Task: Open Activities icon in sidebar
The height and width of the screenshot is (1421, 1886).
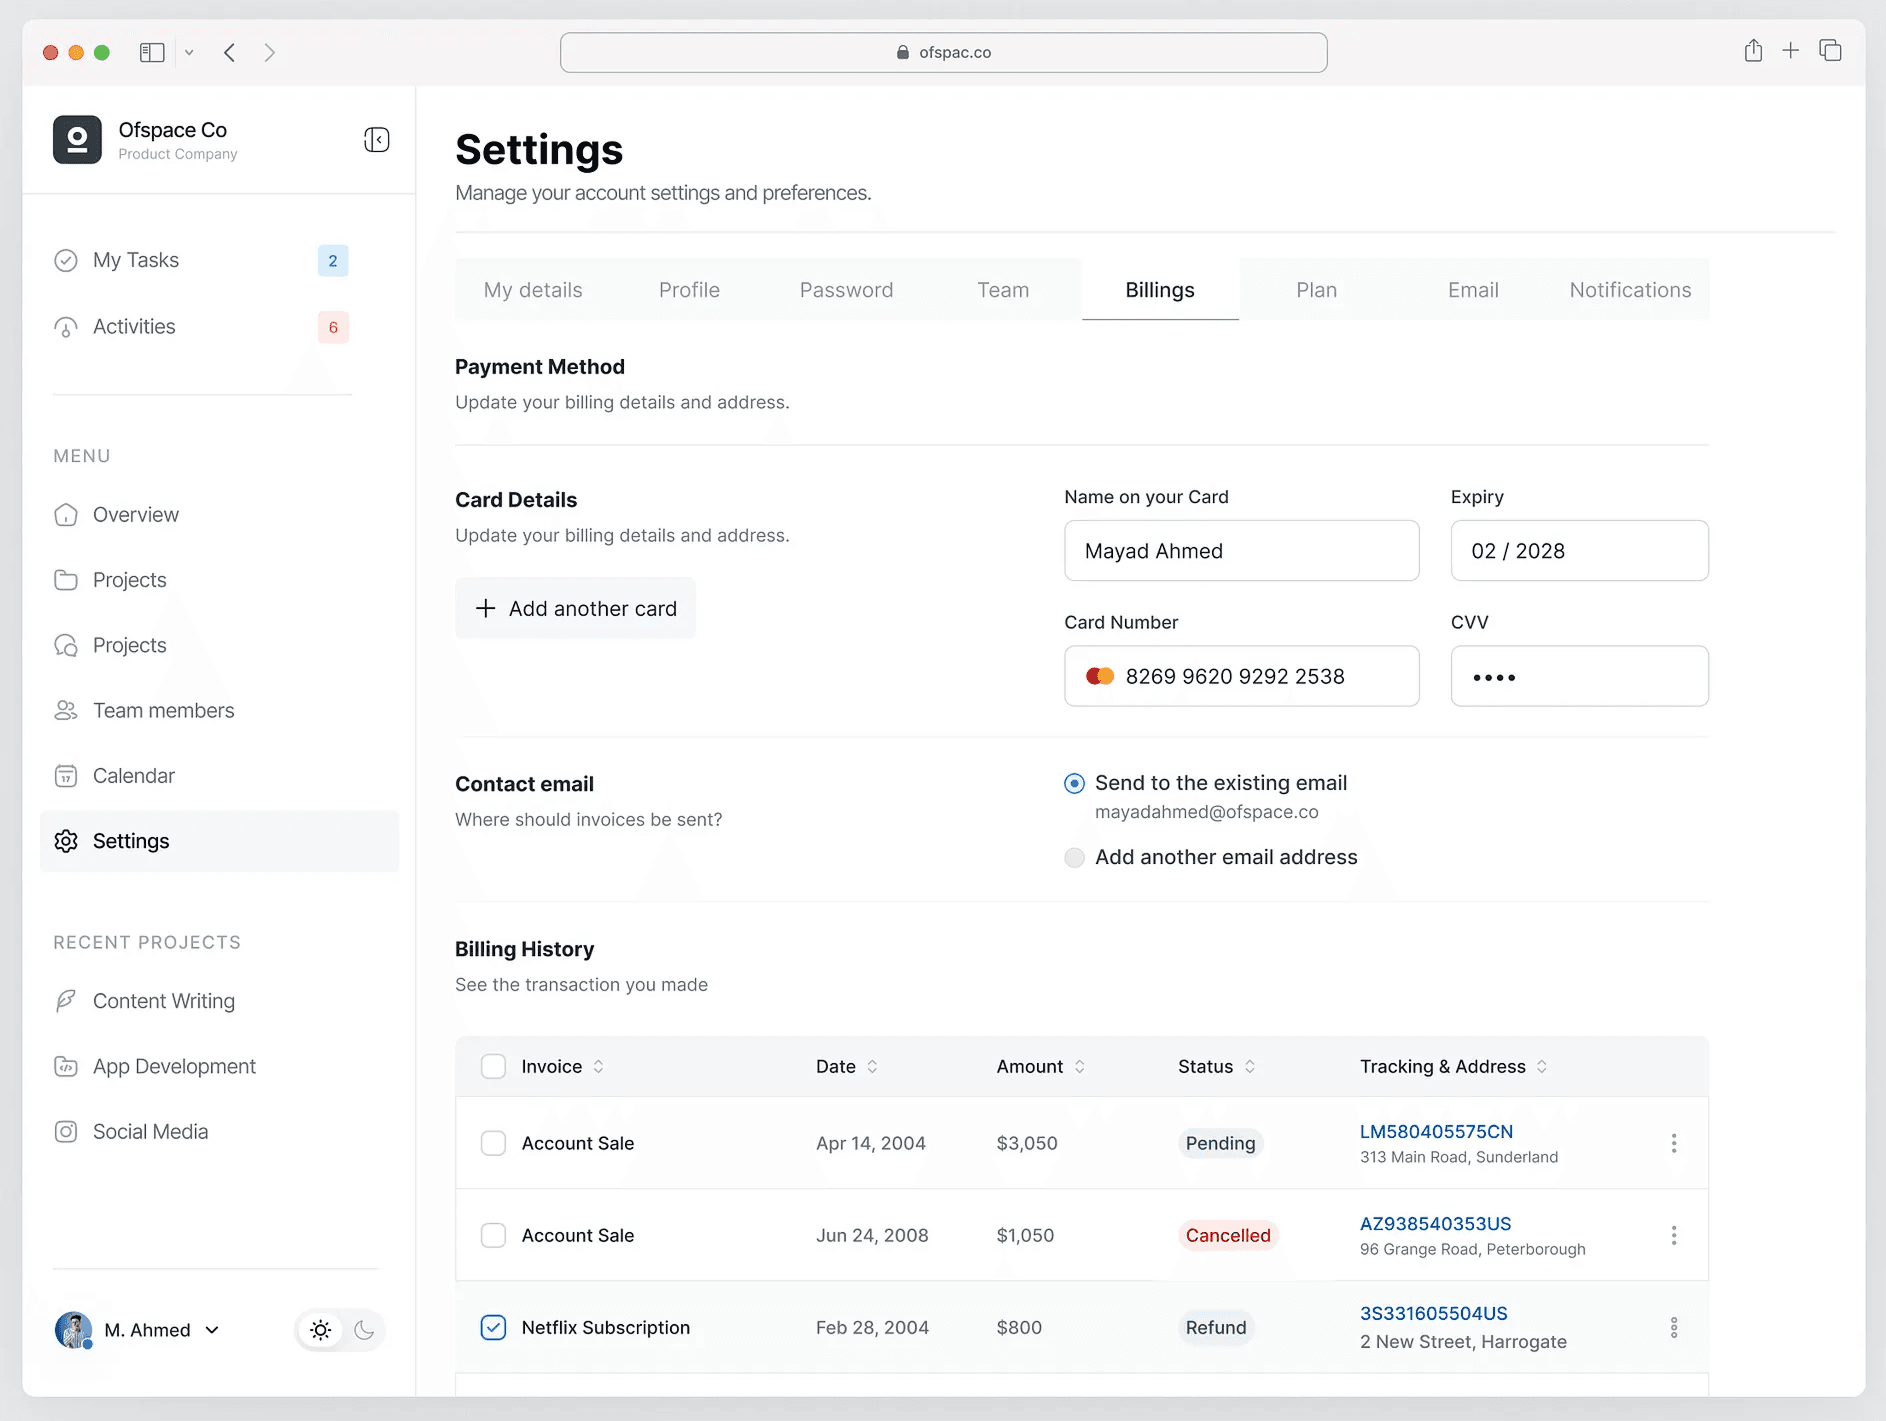Action: (66, 327)
